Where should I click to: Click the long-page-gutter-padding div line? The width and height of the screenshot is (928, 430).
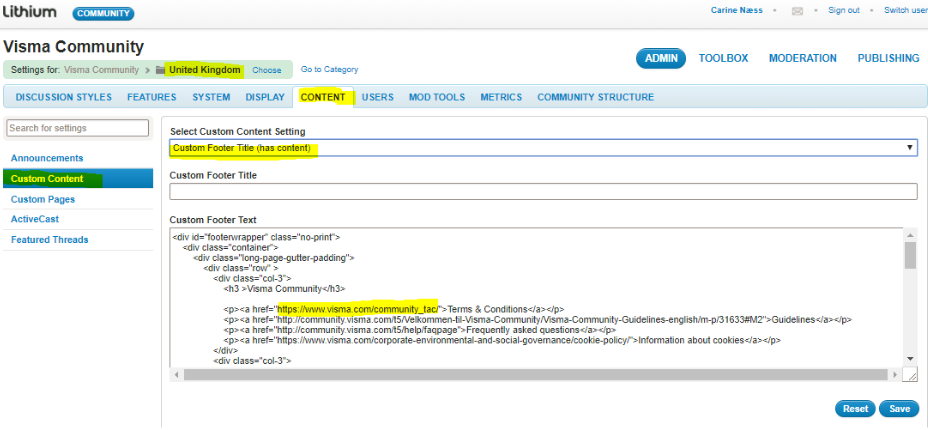pos(273,257)
